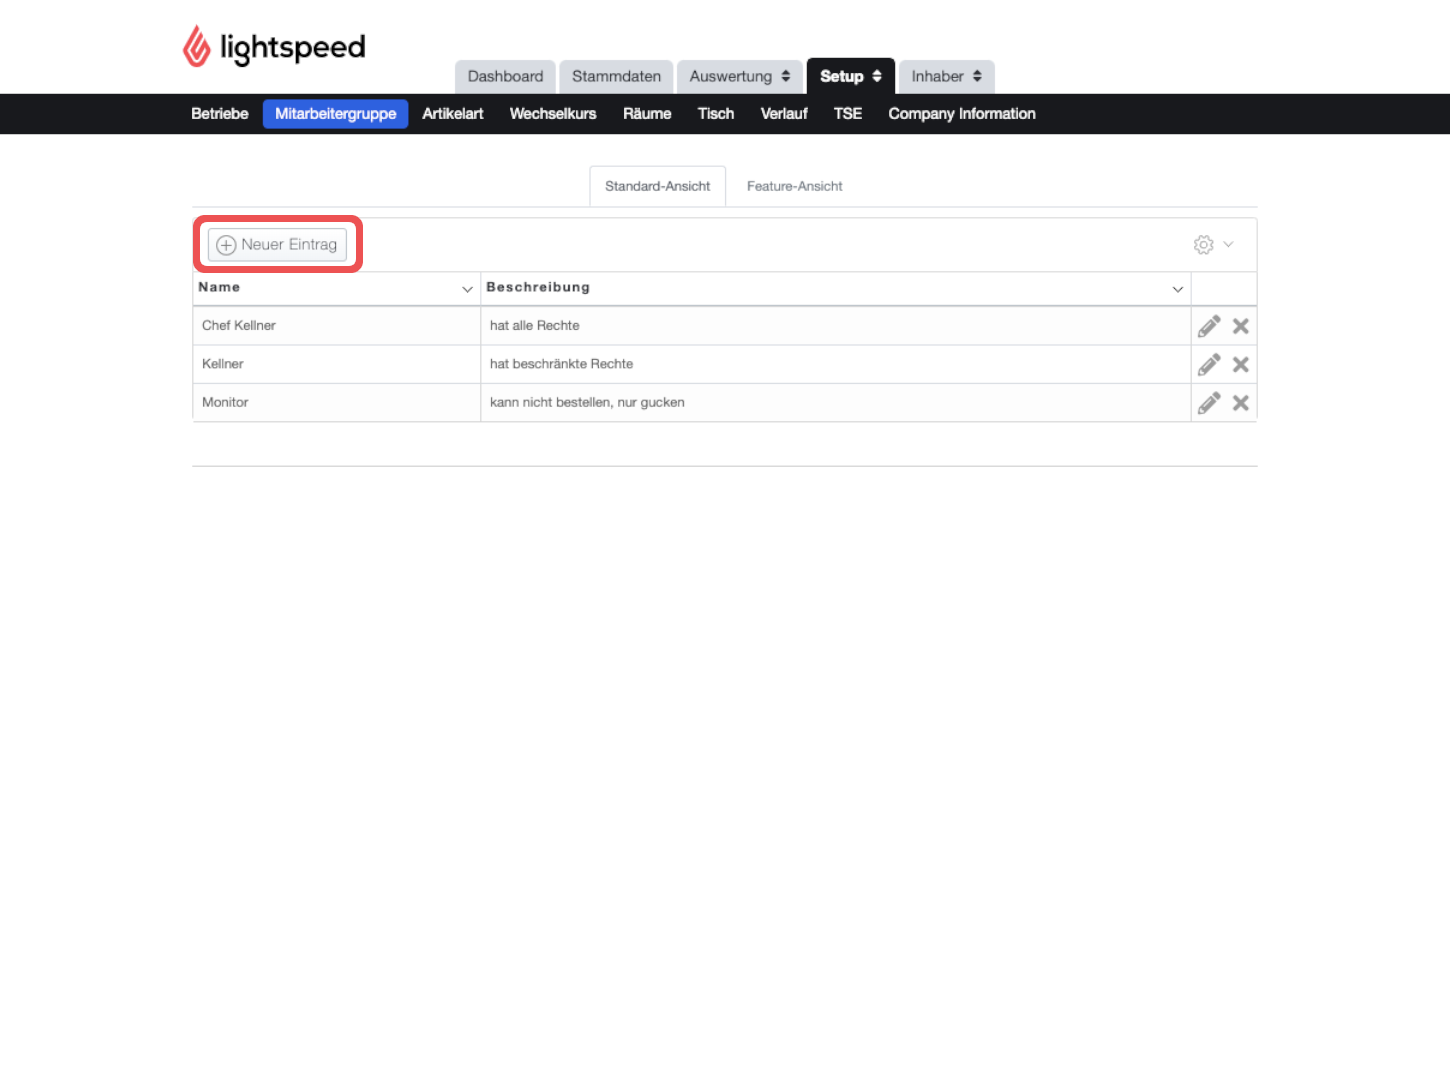The height and width of the screenshot is (1080, 1450).
Task: Open the Tisch section
Action: (716, 114)
